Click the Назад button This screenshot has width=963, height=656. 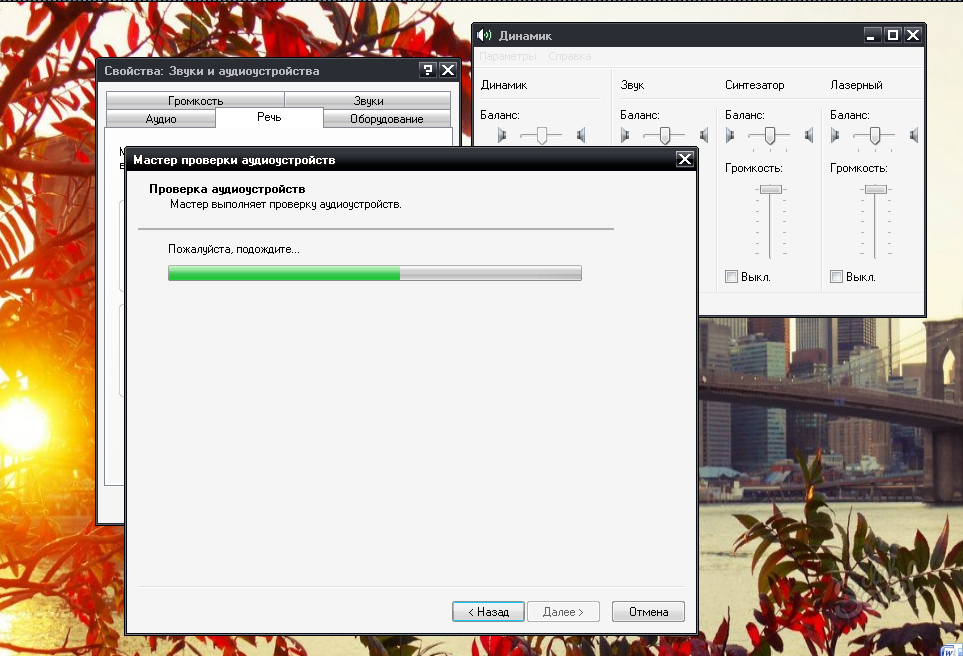[488, 611]
